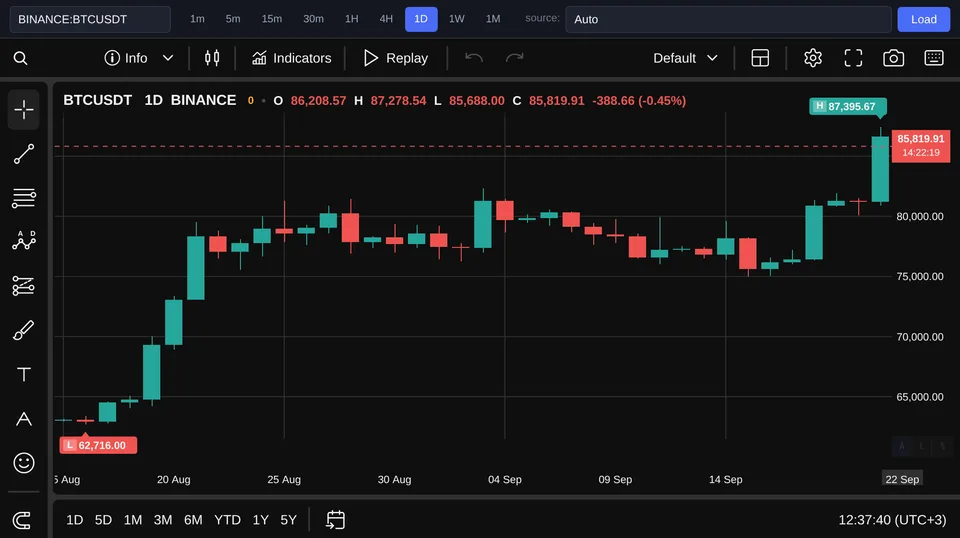This screenshot has height=538, width=960.
Task: Switch to the 5m timeframe
Action: 233,19
